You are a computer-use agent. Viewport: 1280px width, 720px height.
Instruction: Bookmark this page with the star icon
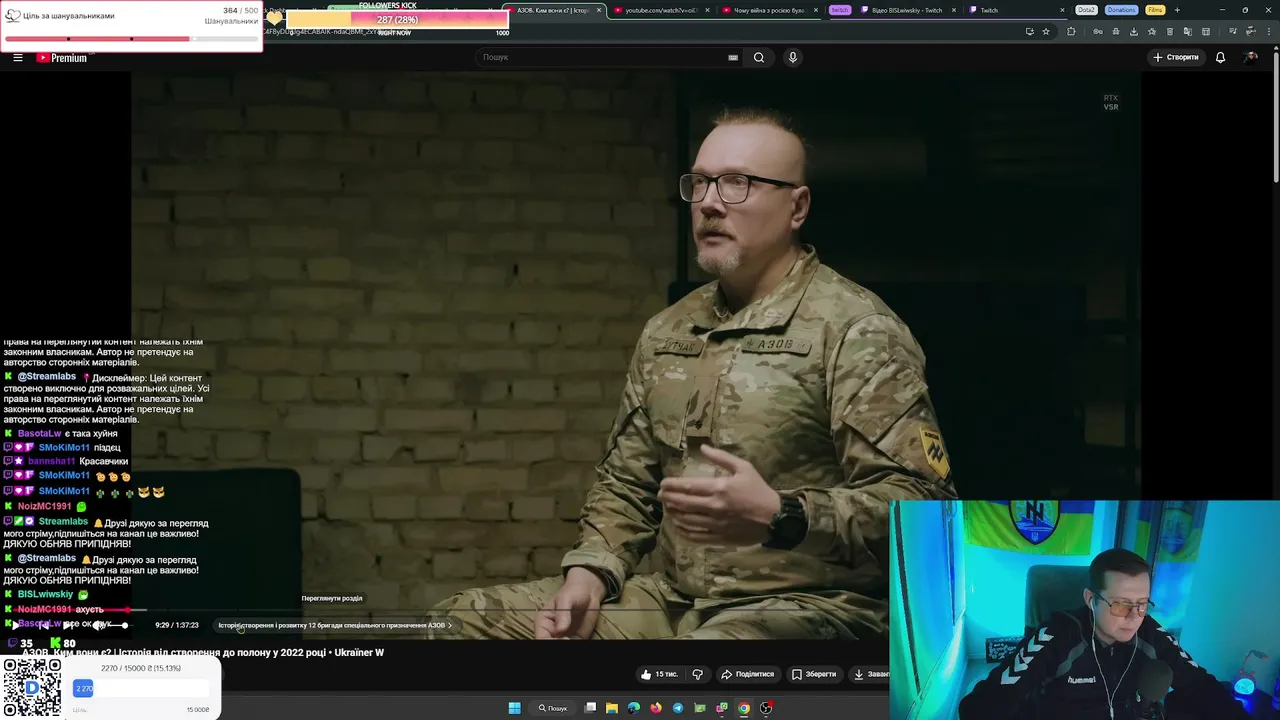(x=1046, y=31)
